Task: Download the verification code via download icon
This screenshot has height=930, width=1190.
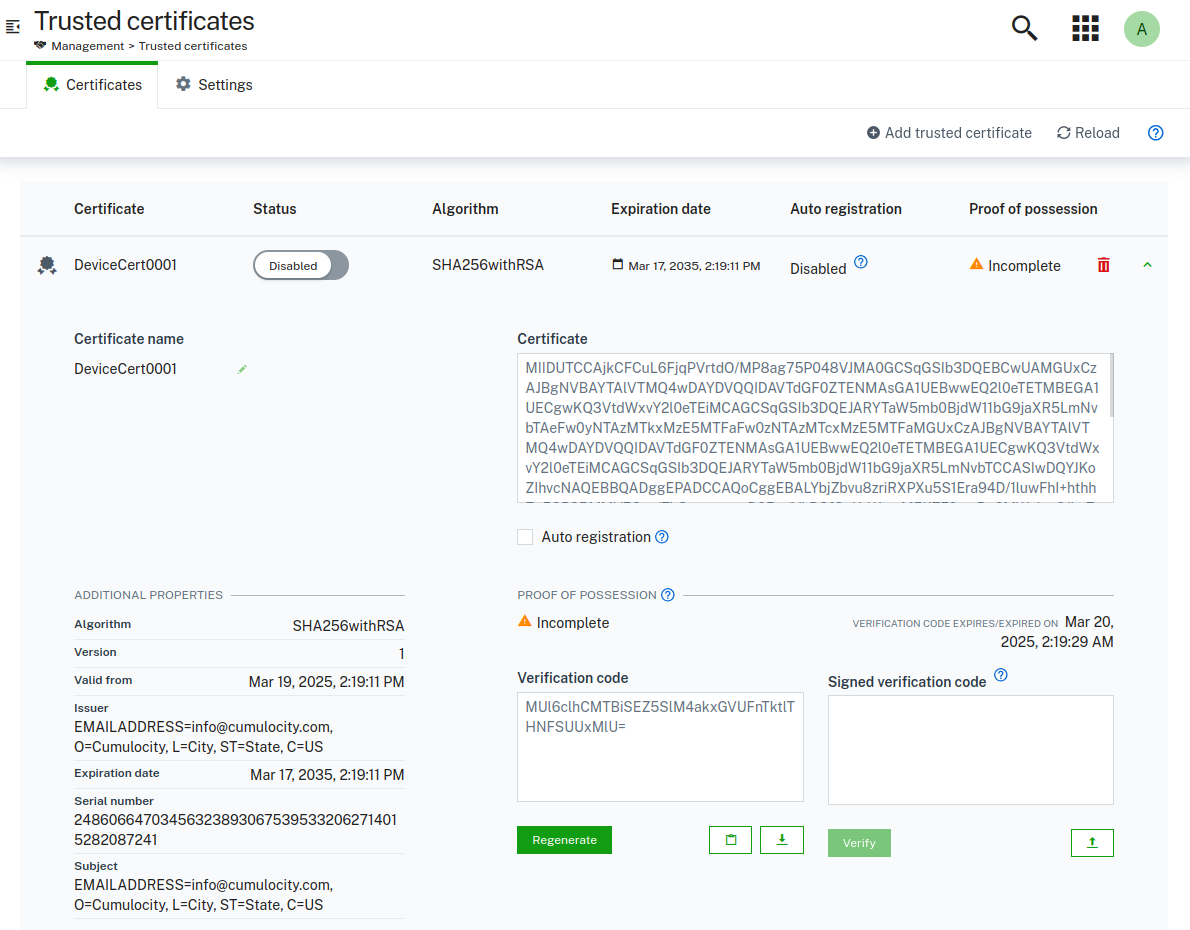Action: pyautogui.click(x=781, y=839)
